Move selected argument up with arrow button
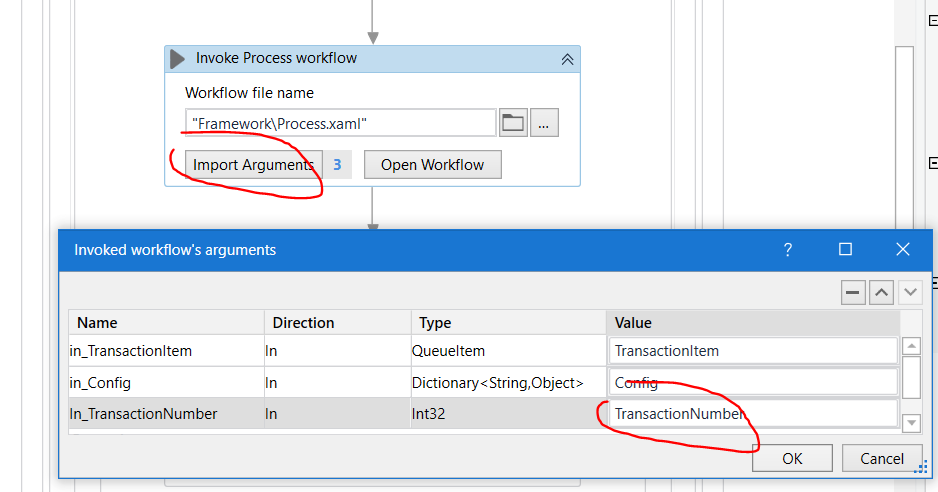Image resolution: width=938 pixels, height=492 pixels. coord(881,293)
